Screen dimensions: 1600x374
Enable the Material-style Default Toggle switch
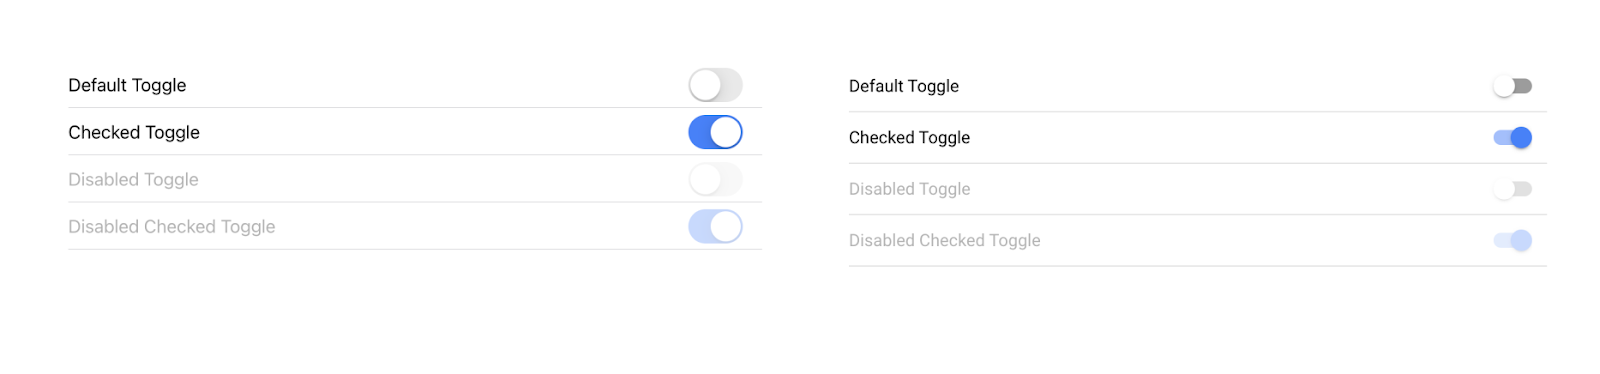(1512, 86)
